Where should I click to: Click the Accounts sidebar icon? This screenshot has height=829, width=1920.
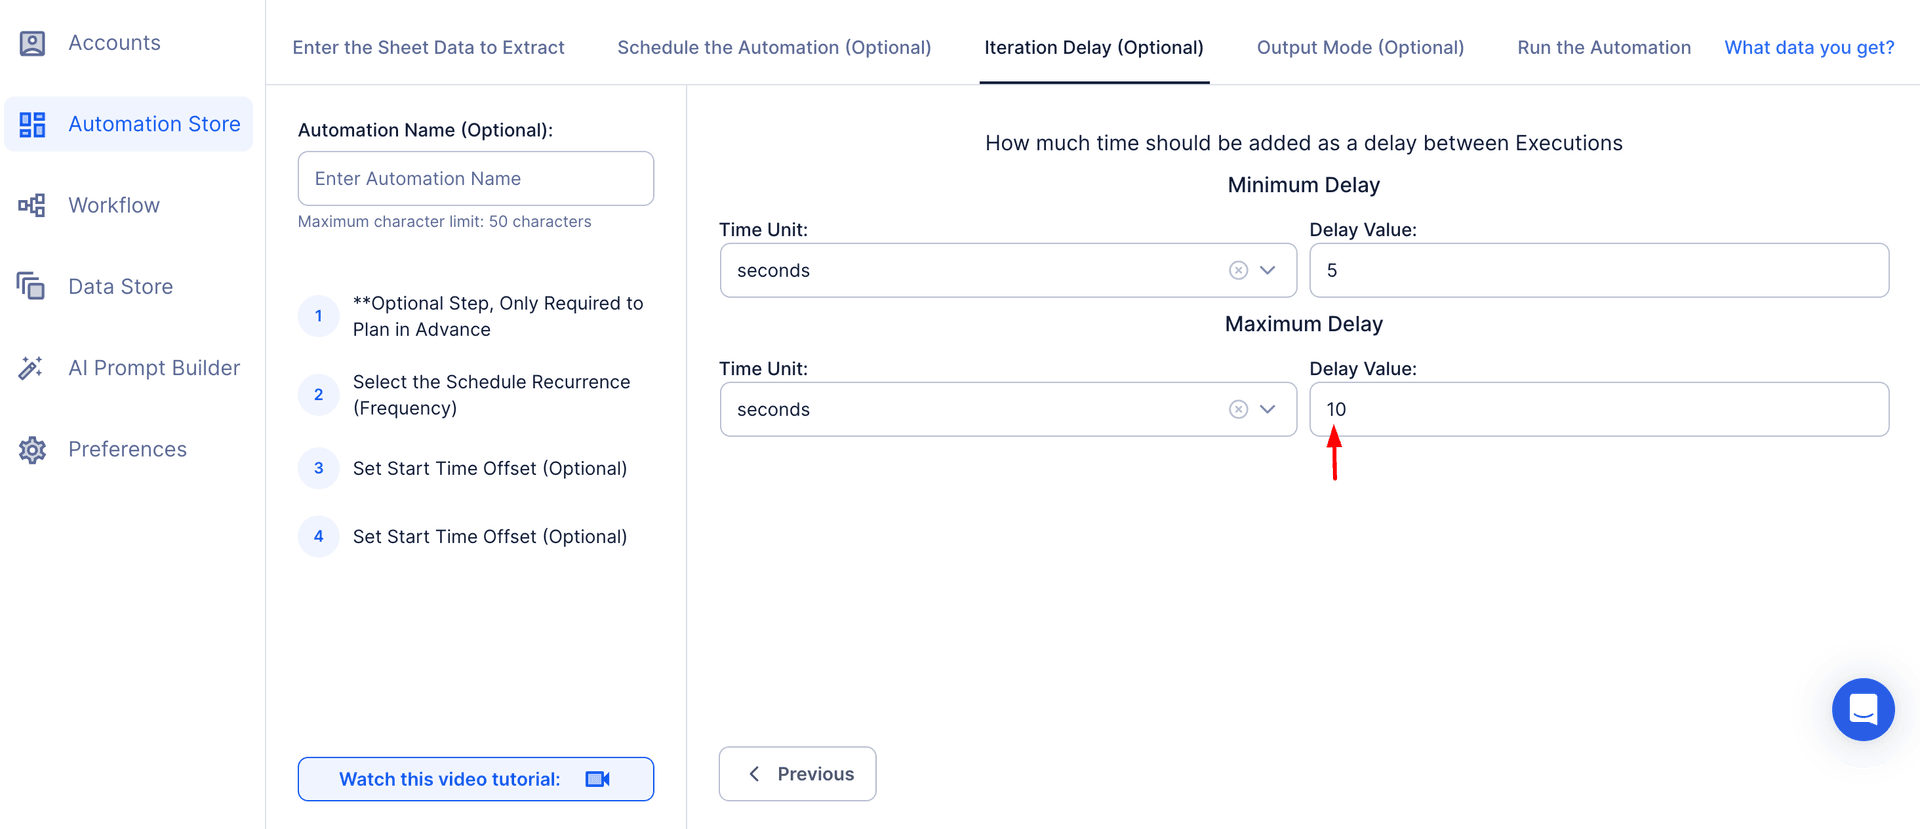pyautogui.click(x=32, y=43)
